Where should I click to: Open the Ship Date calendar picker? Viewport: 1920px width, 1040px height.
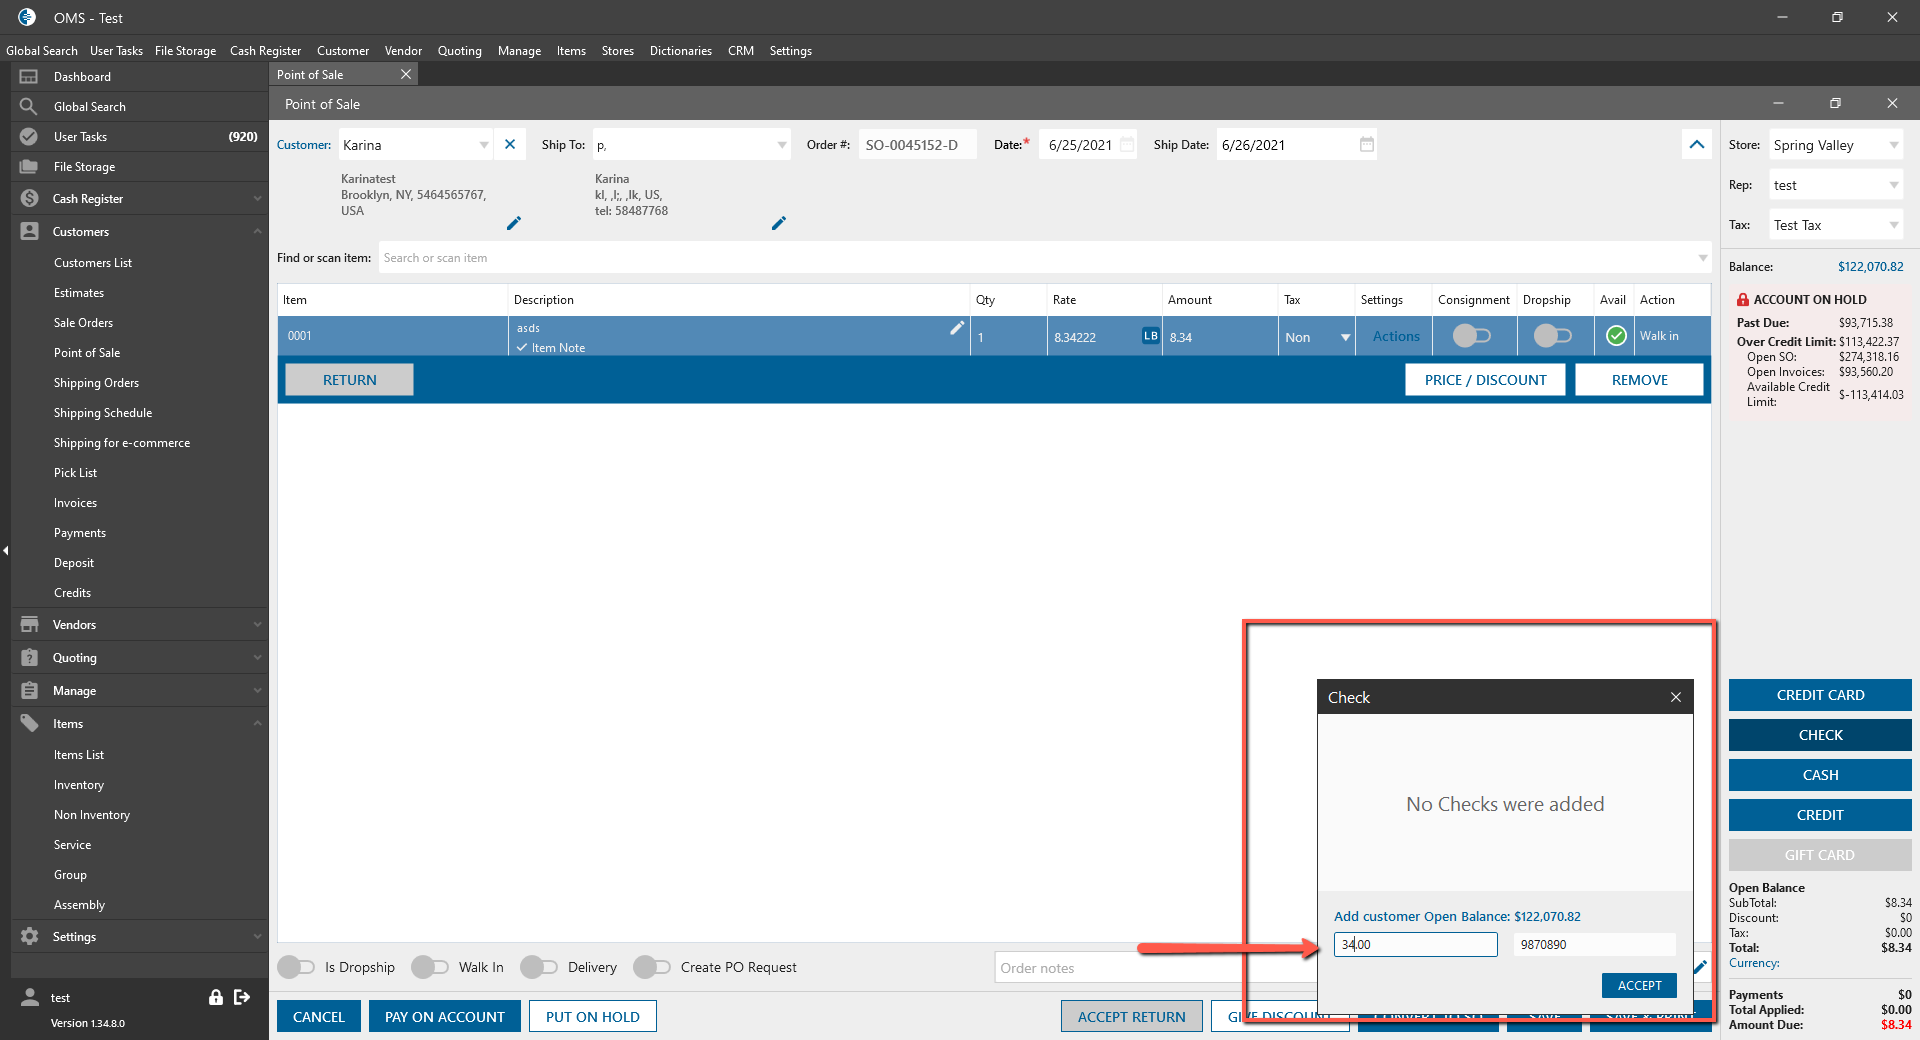(1367, 144)
